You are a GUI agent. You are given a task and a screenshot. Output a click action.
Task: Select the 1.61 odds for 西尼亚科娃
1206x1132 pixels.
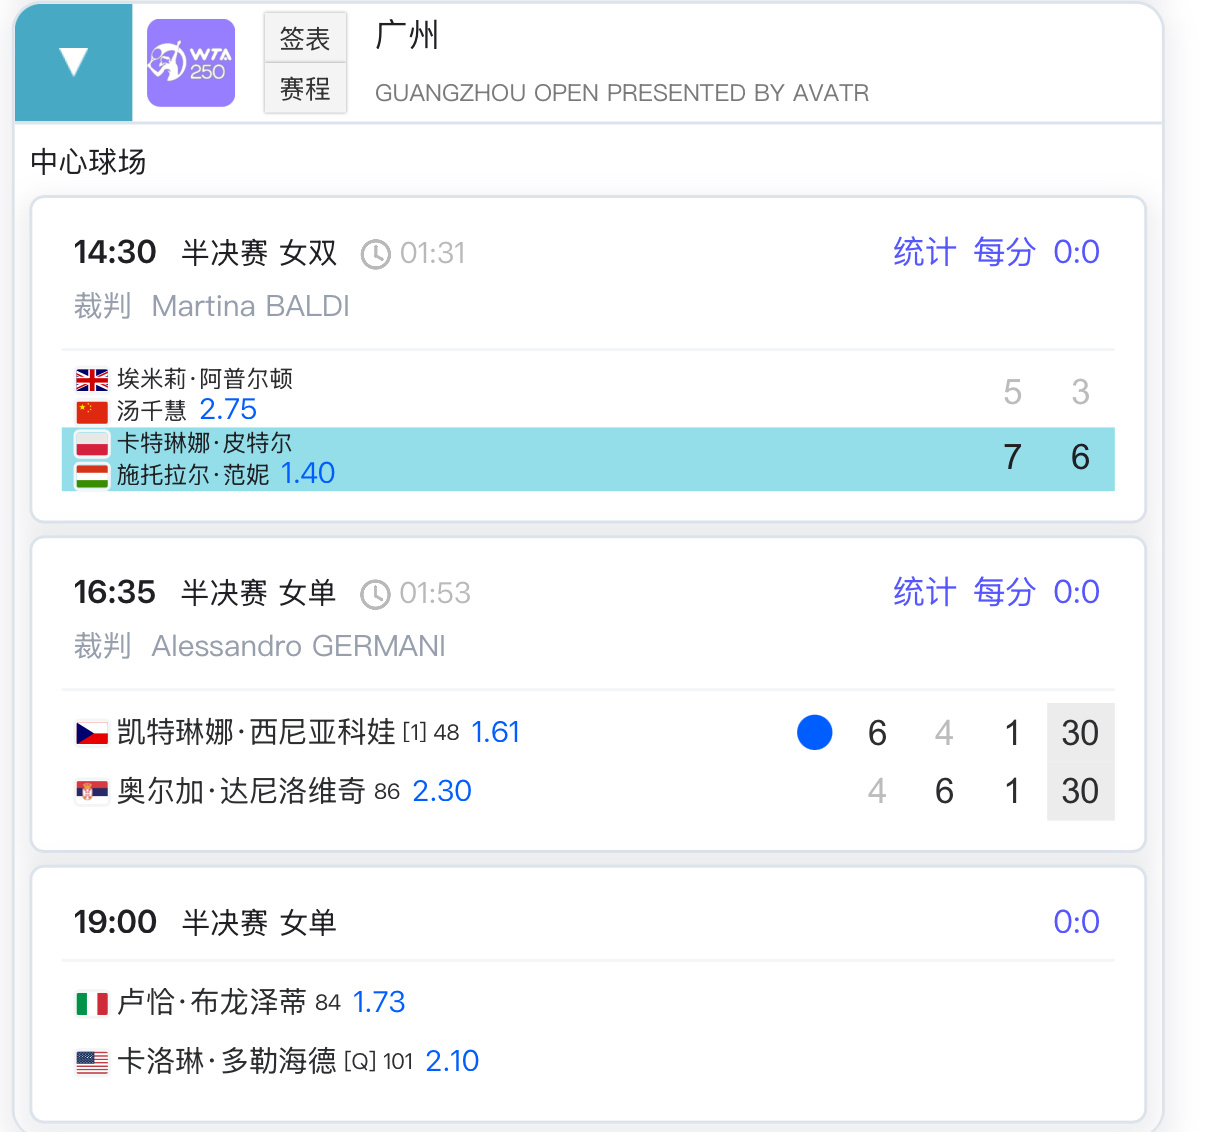495,732
